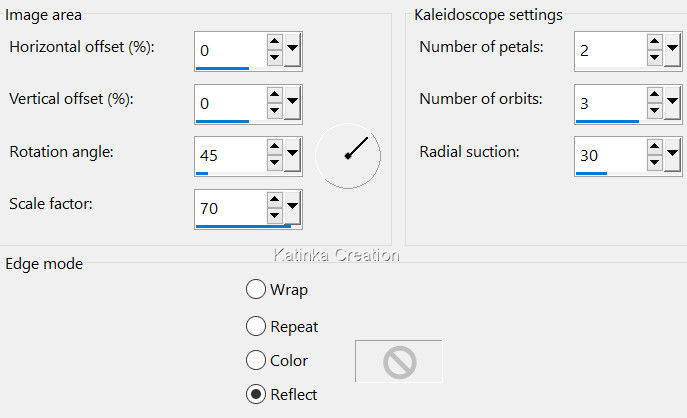This screenshot has height=418, width=687.
Task: Click the Vertical offset value field
Action: [x=230, y=101]
